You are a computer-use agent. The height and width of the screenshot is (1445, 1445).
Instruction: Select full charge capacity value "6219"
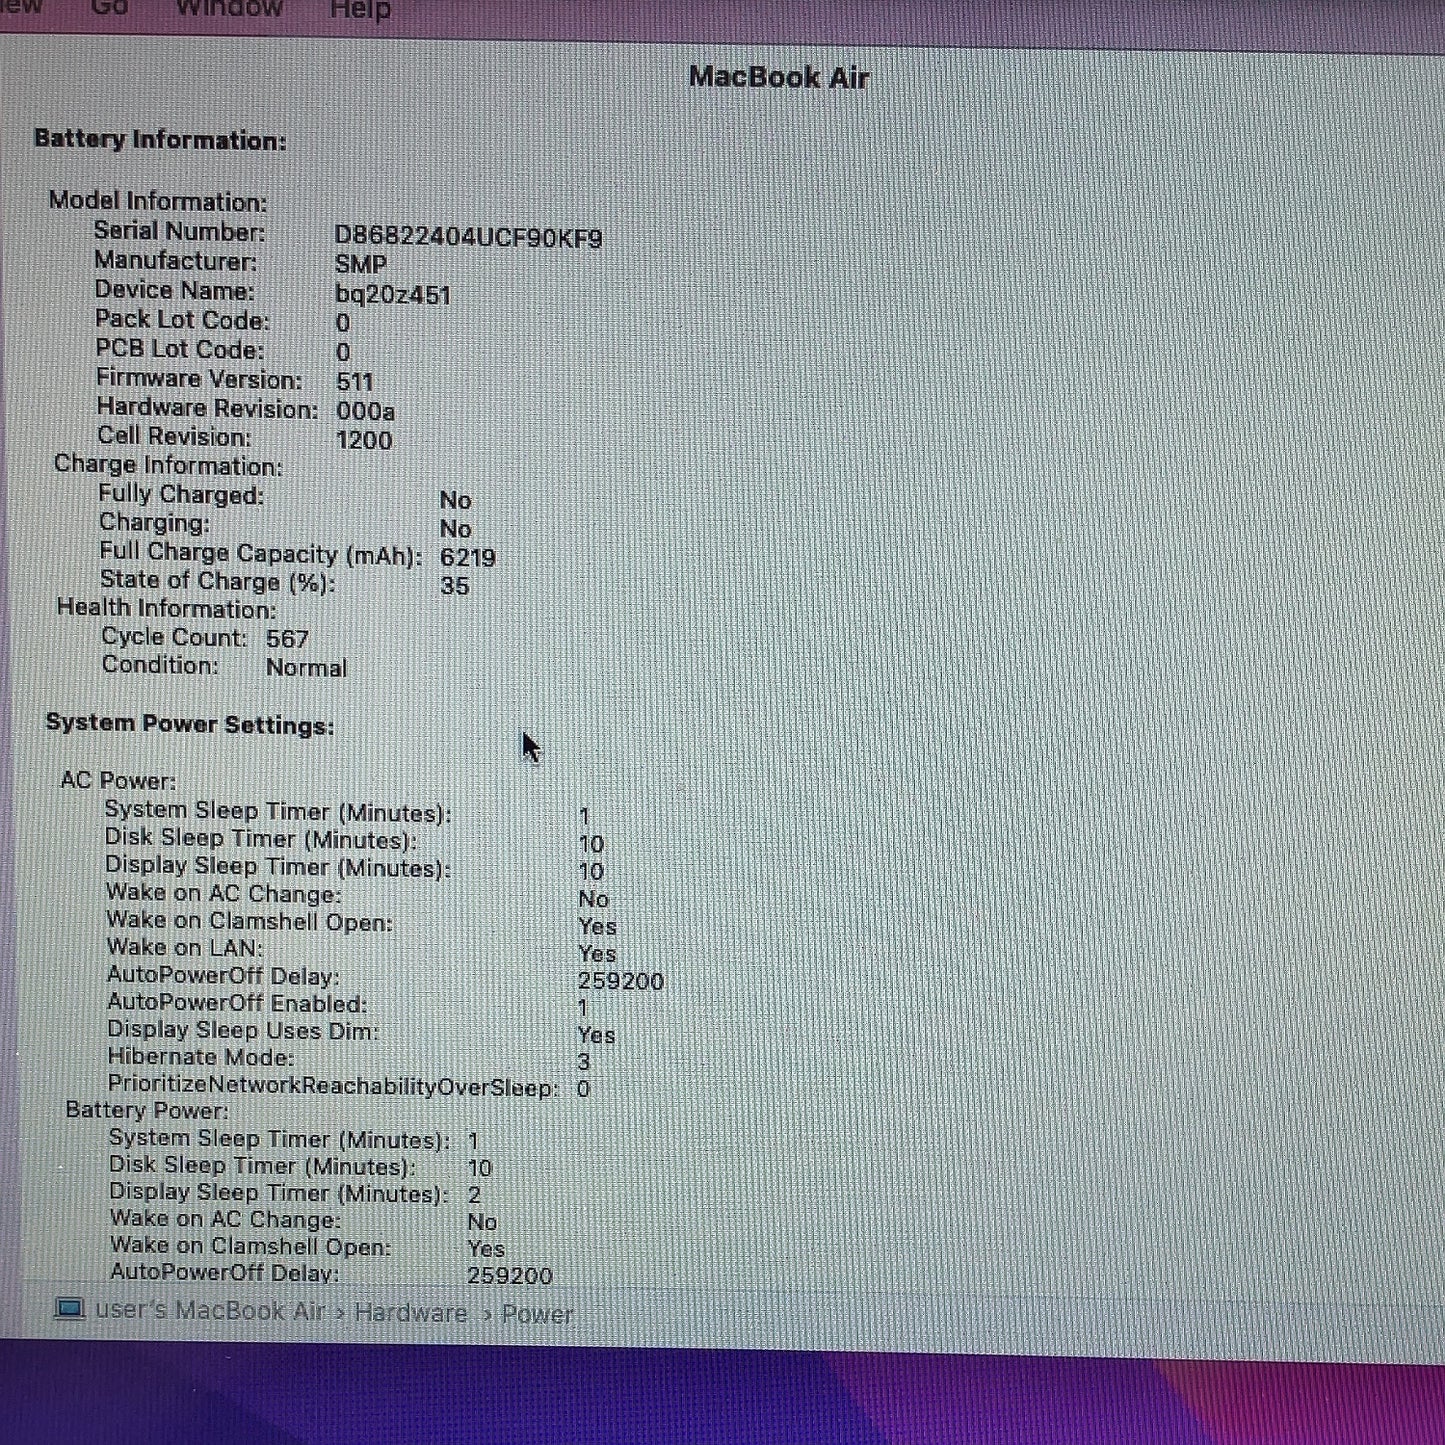click(x=468, y=557)
